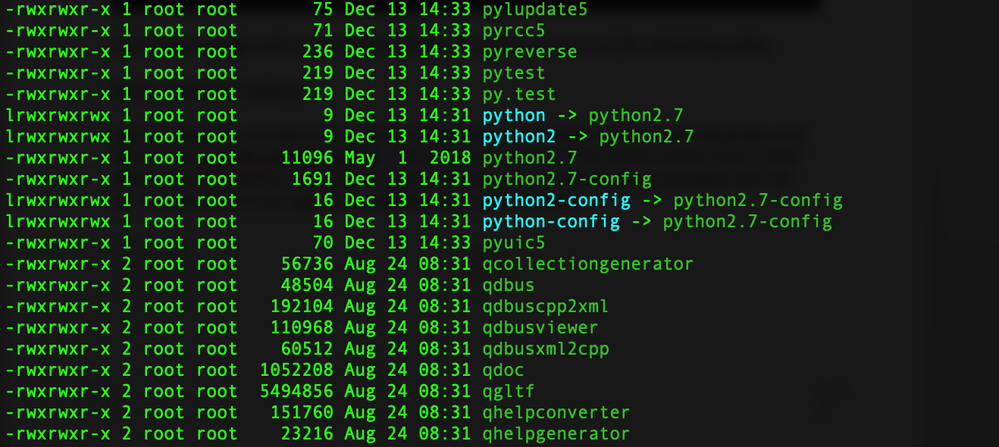Image resolution: width=999 pixels, height=447 pixels.
Task: Click the pyuic5 filename
Action: (x=514, y=242)
